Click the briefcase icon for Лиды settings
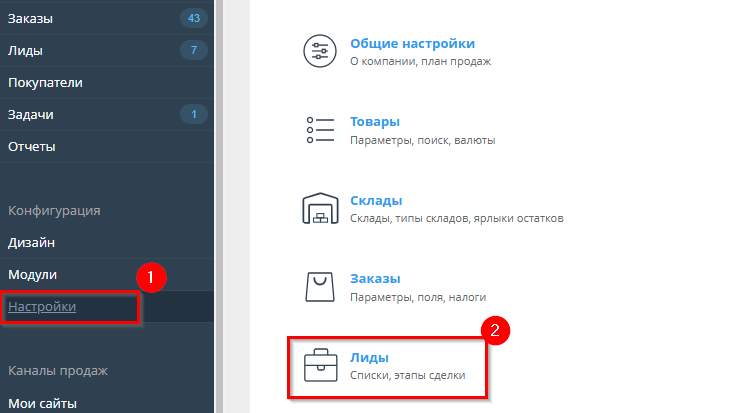 [x=321, y=366]
